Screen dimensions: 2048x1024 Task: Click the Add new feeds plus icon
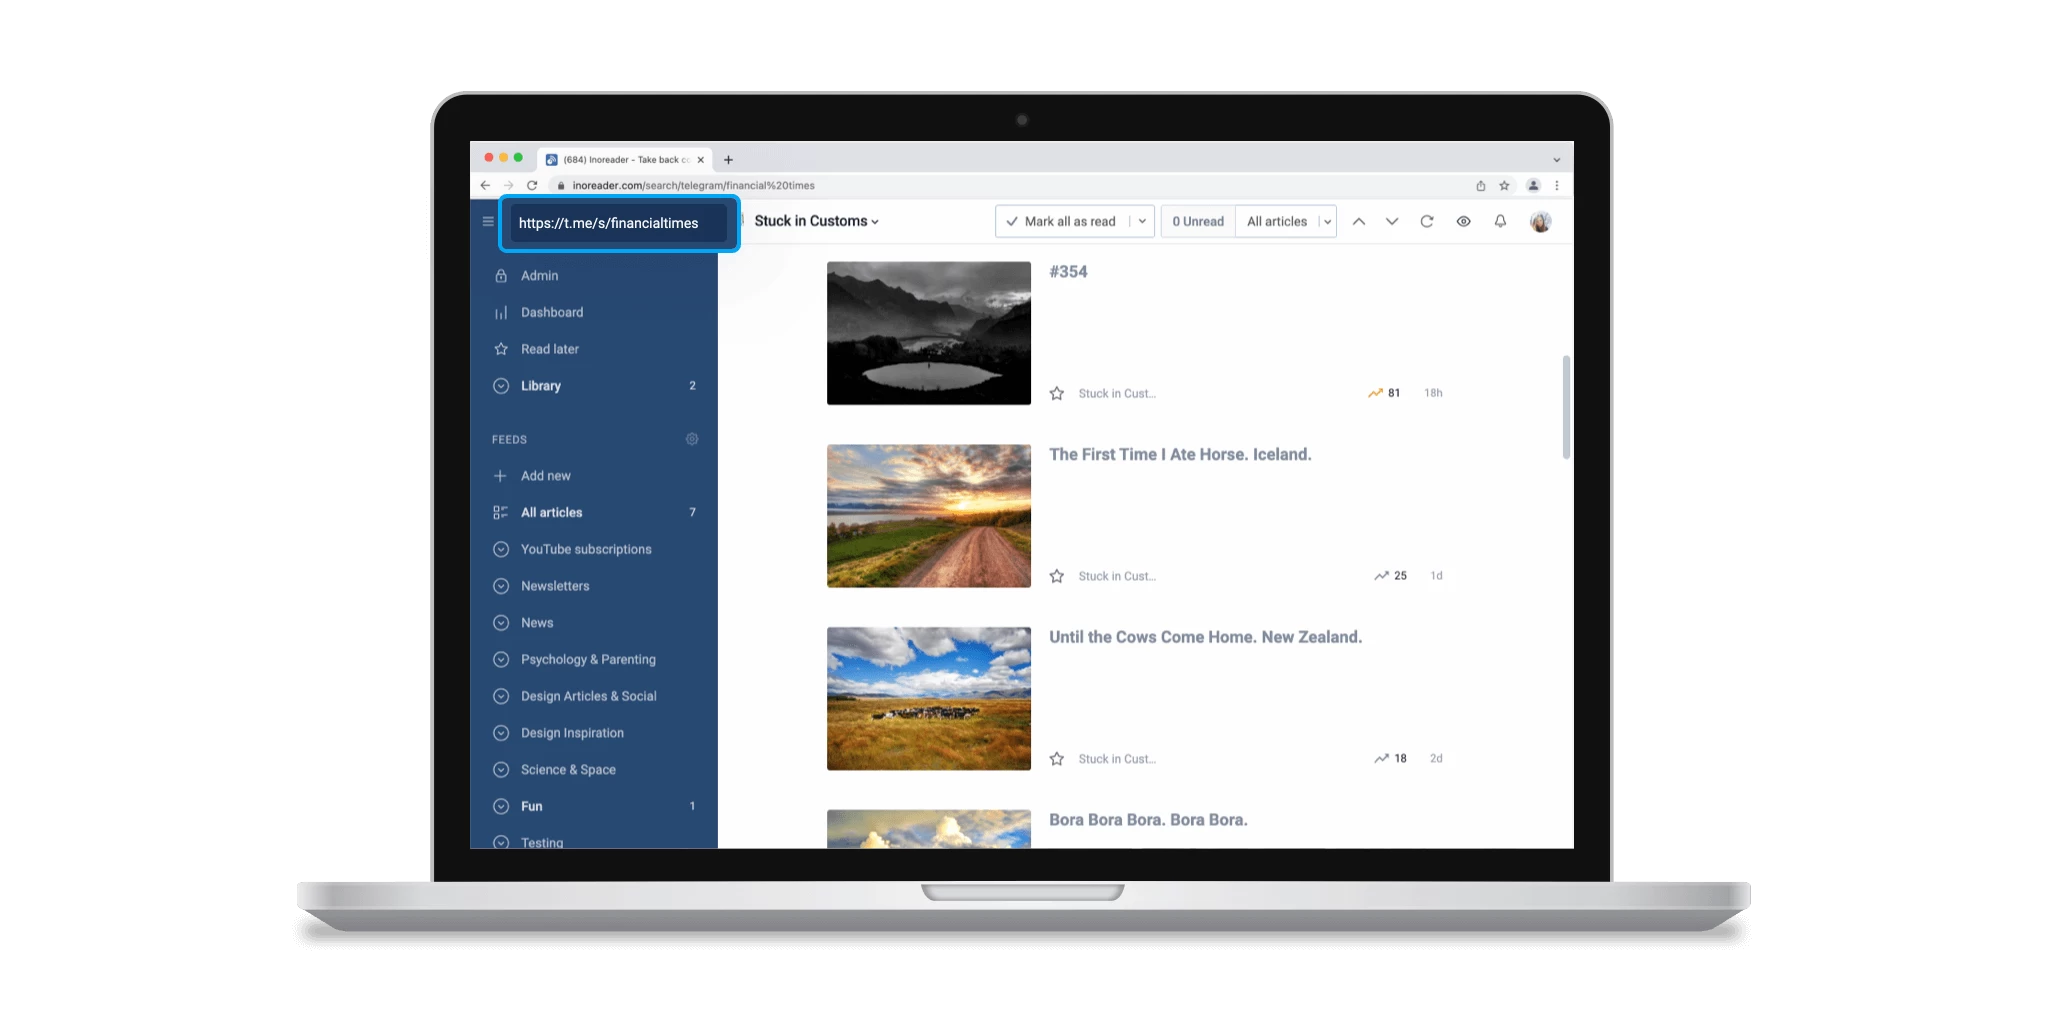click(501, 475)
